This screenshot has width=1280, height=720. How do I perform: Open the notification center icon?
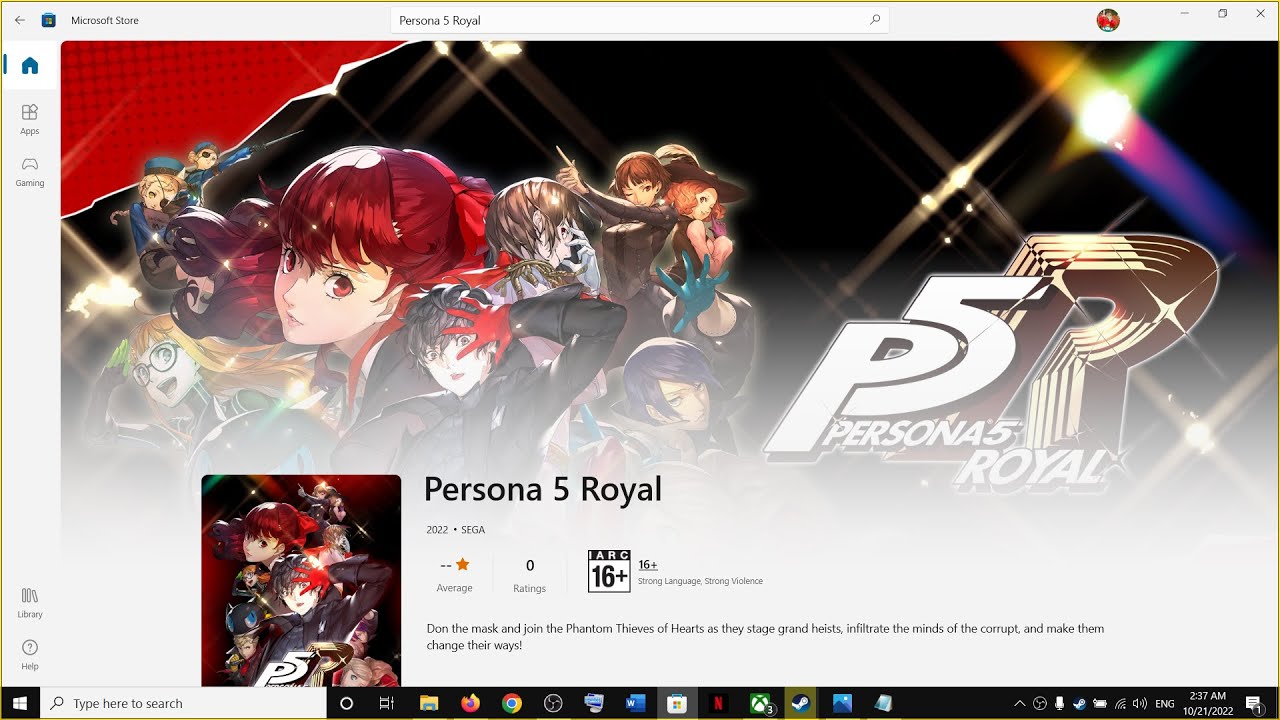point(1254,704)
